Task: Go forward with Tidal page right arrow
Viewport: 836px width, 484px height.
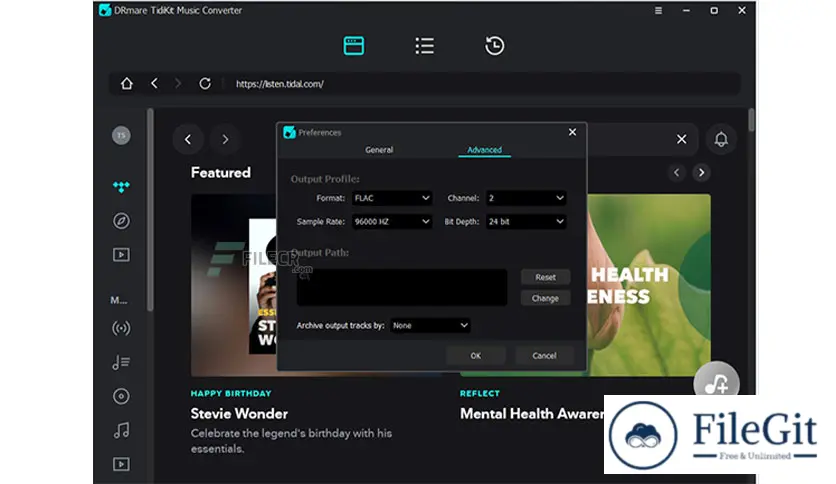Action: coord(225,140)
